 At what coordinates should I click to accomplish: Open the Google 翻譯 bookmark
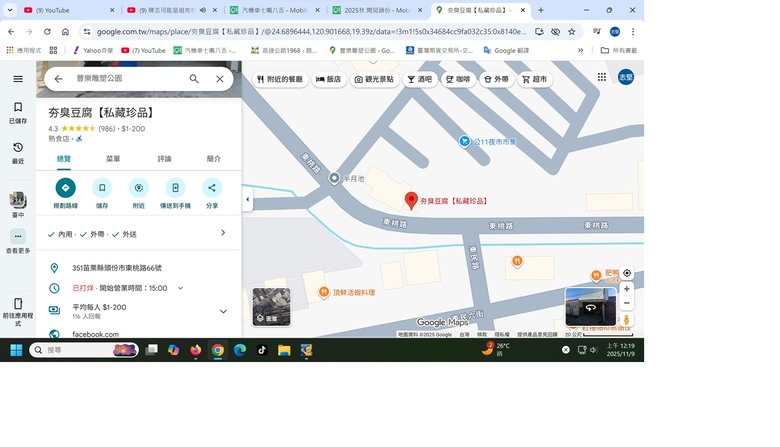(506, 50)
